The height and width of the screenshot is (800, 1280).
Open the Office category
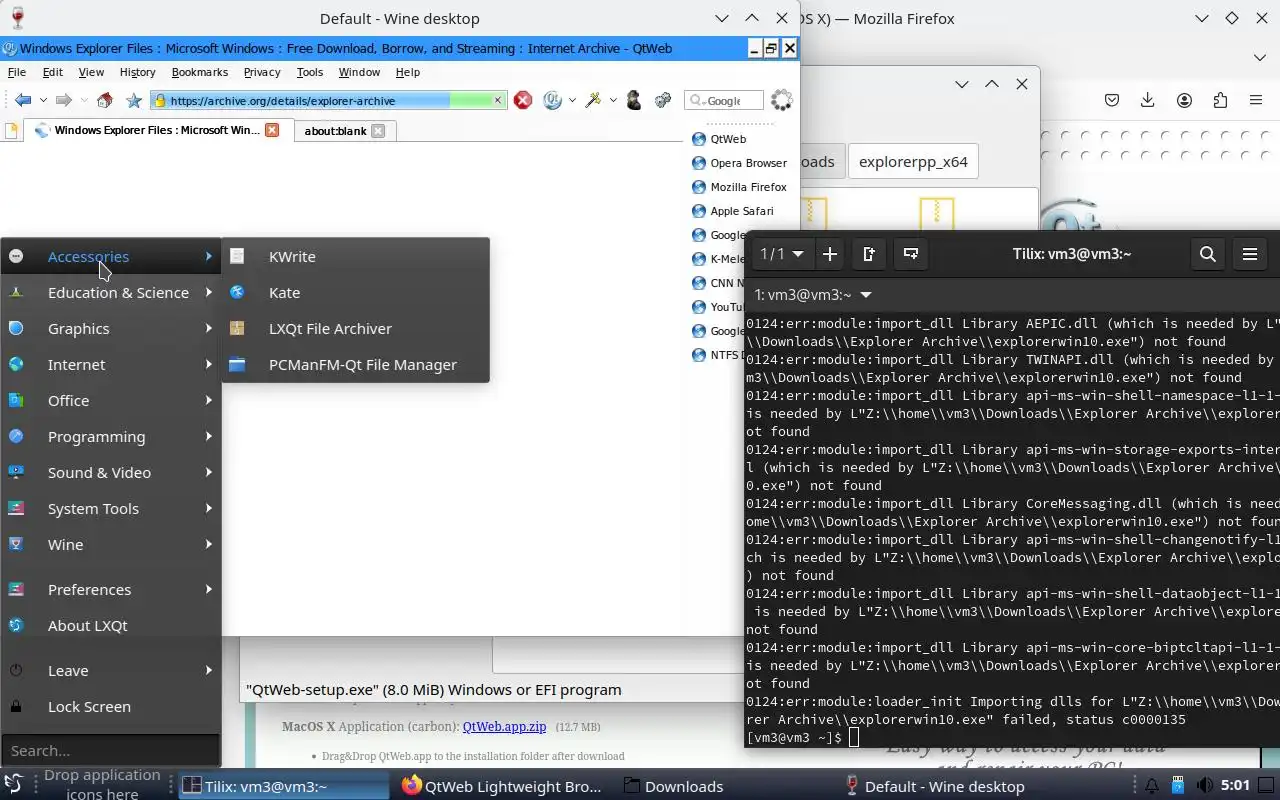[x=110, y=400]
